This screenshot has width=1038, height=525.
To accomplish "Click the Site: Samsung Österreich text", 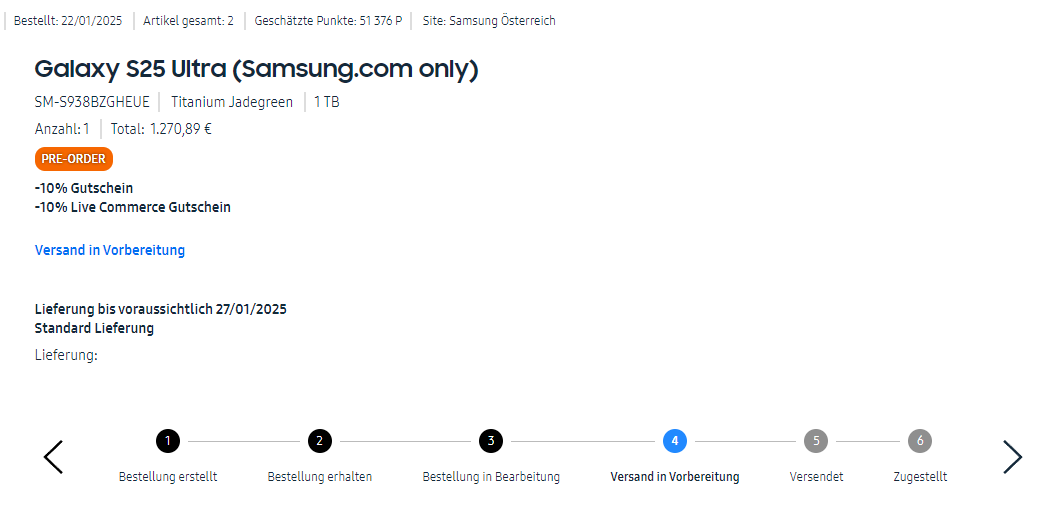I will coord(489,20).
